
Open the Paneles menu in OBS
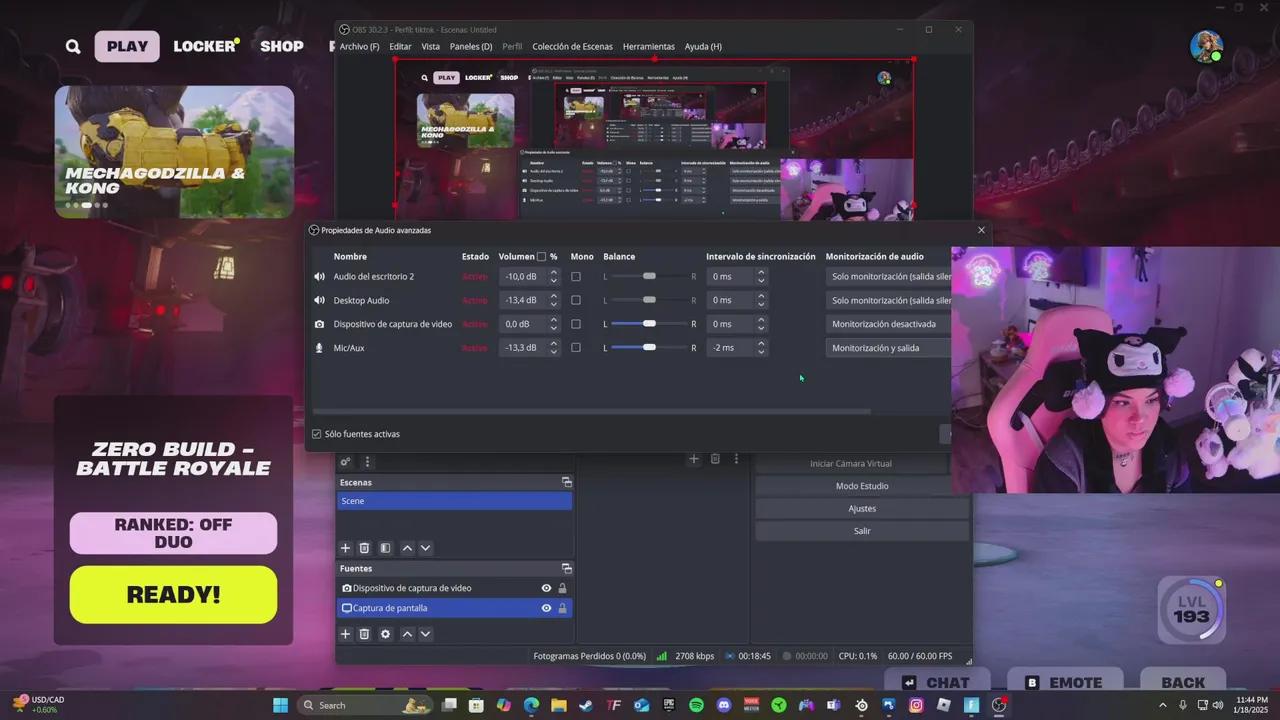click(471, 46)
